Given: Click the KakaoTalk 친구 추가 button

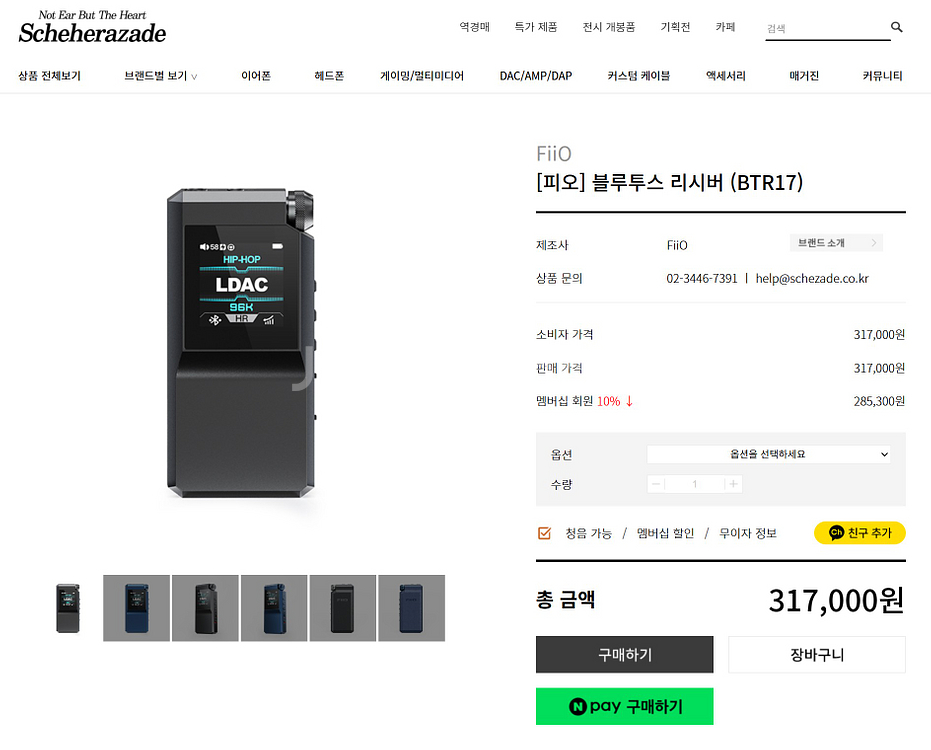Looking at the screenshot, I should click(x=859, y=533).
